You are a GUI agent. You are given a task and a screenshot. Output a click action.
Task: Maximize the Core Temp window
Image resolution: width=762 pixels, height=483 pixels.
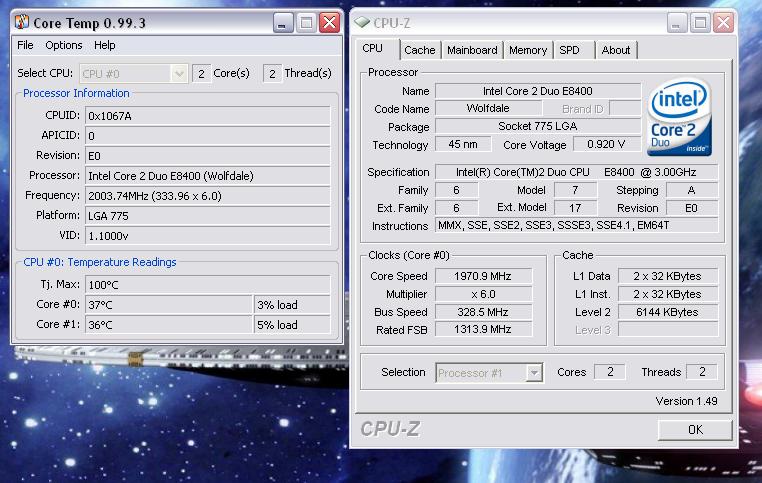tap(306, 22)
